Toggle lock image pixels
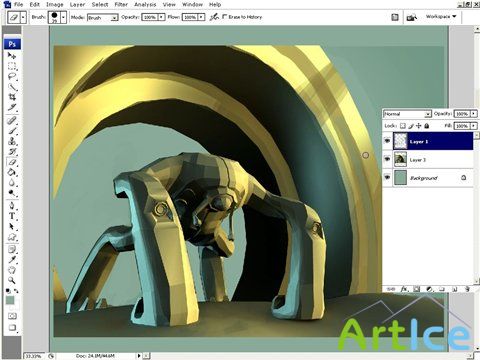The height and width of the screenshot is (360, 480). (411, 126)
